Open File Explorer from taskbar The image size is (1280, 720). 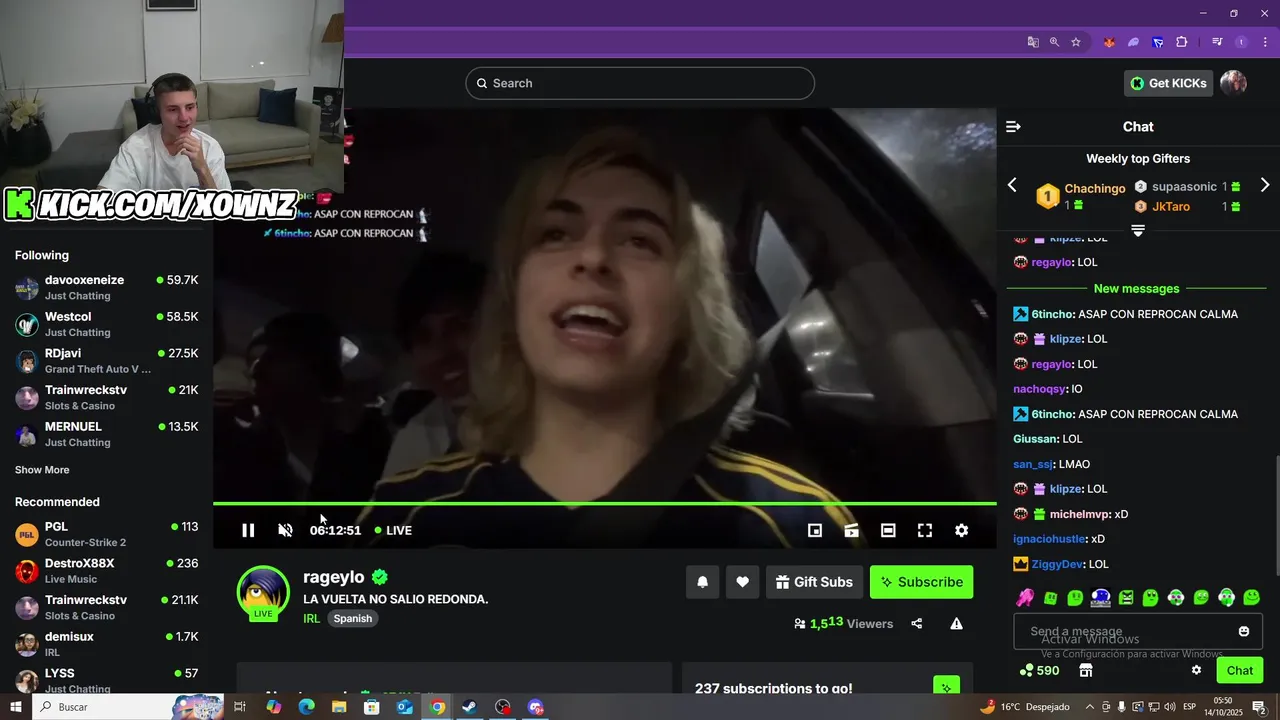tap(339, 707)
